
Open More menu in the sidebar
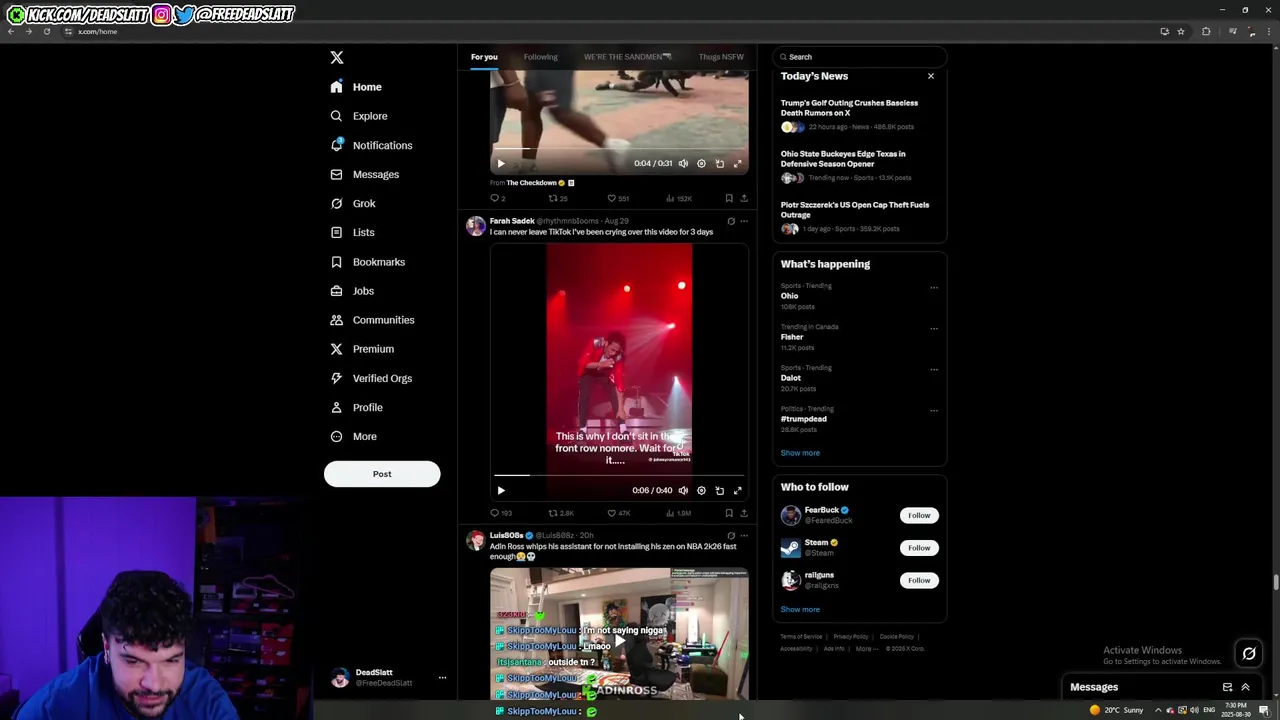pyautogui.click(x=353, y=436)
